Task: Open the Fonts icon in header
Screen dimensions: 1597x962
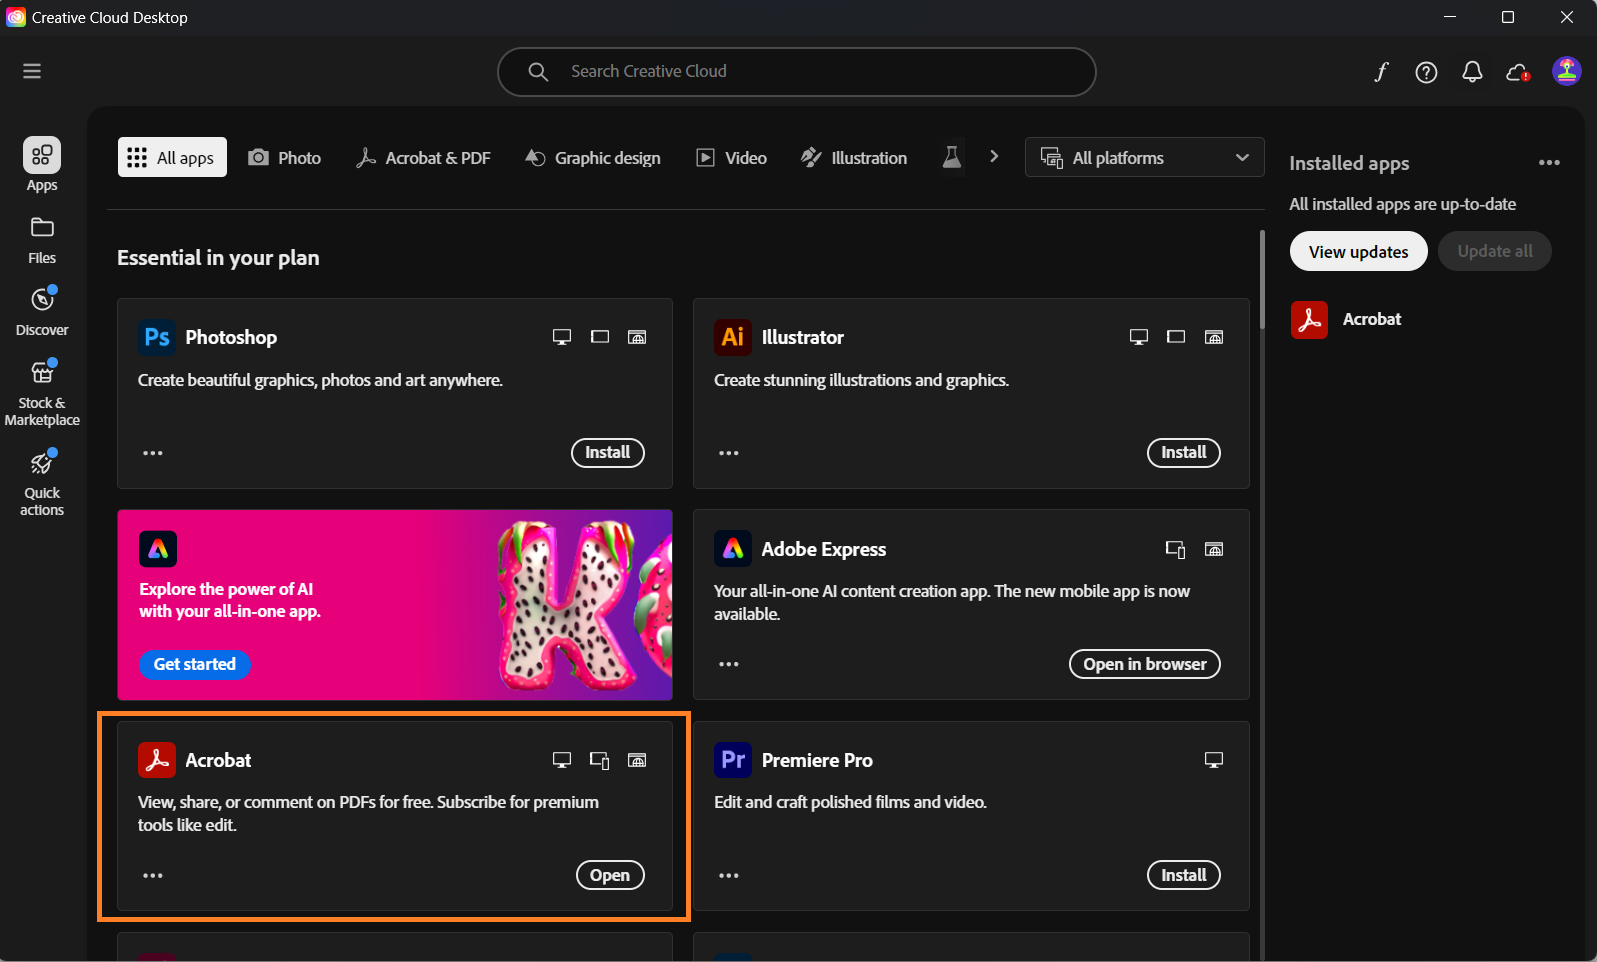Action: [1381, 72]
